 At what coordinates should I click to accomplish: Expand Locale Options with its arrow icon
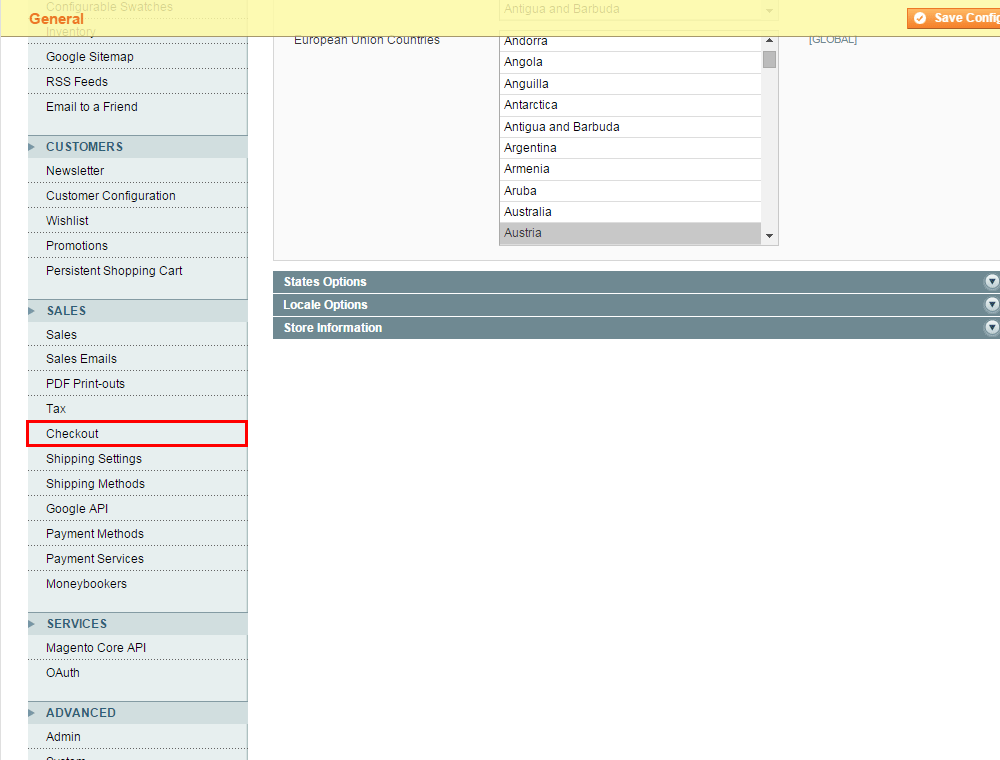(992, 304)
